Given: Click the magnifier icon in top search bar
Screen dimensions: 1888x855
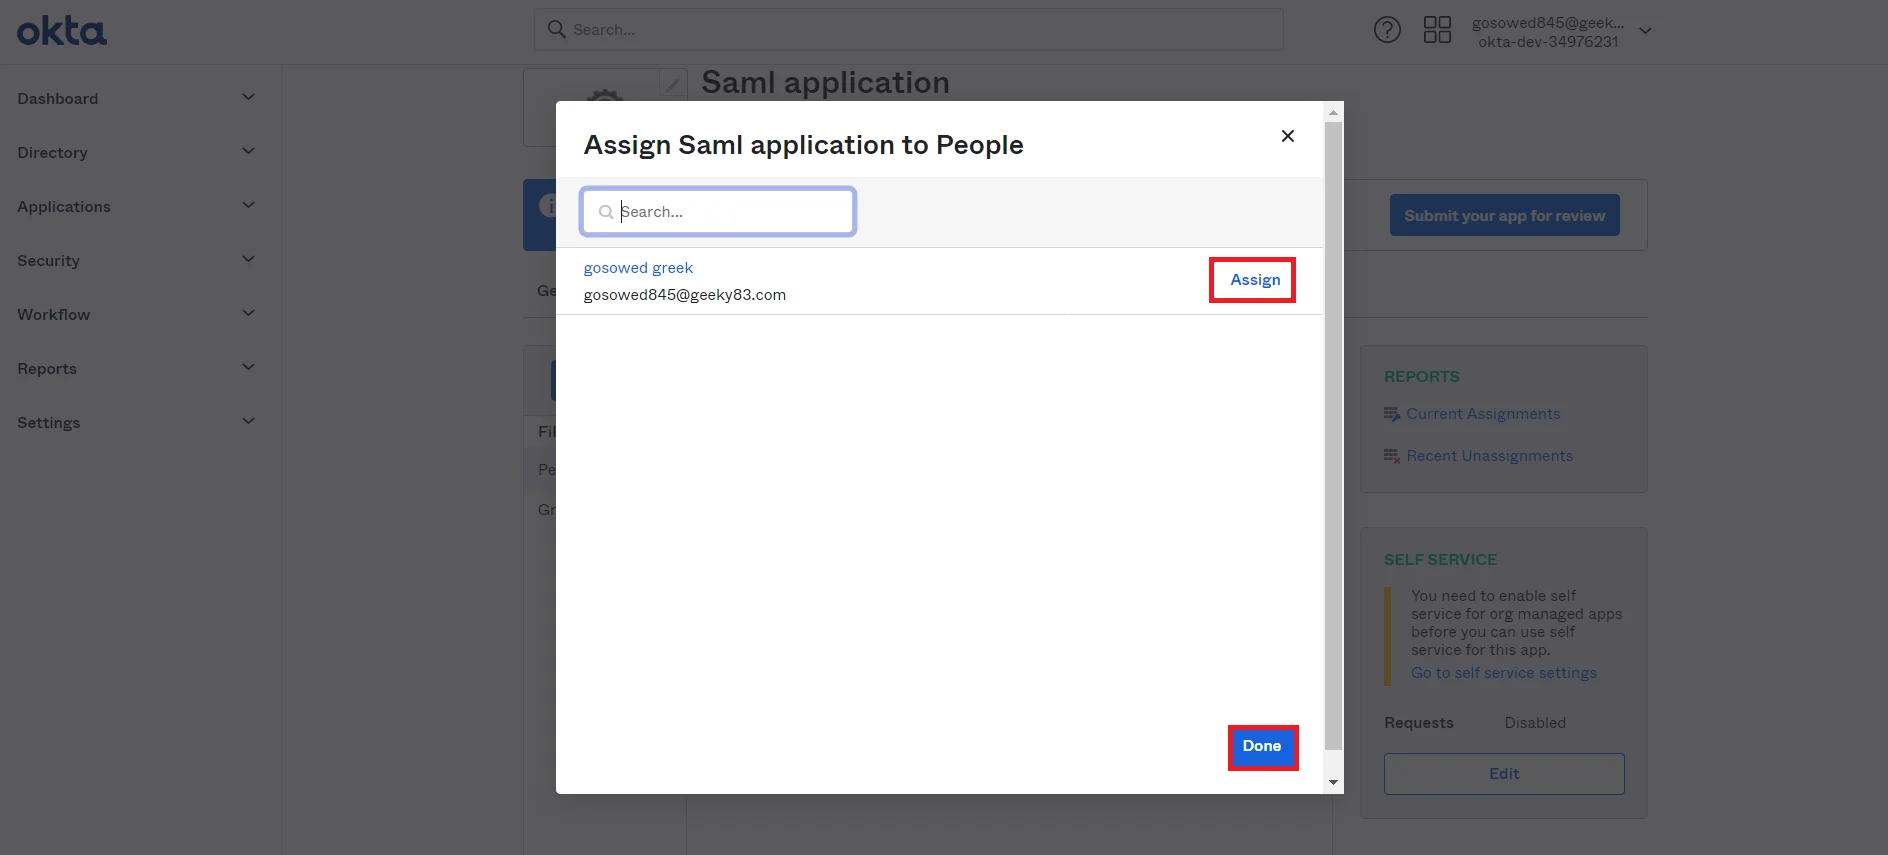Looking at the screenshot, I should click(557, 30).
